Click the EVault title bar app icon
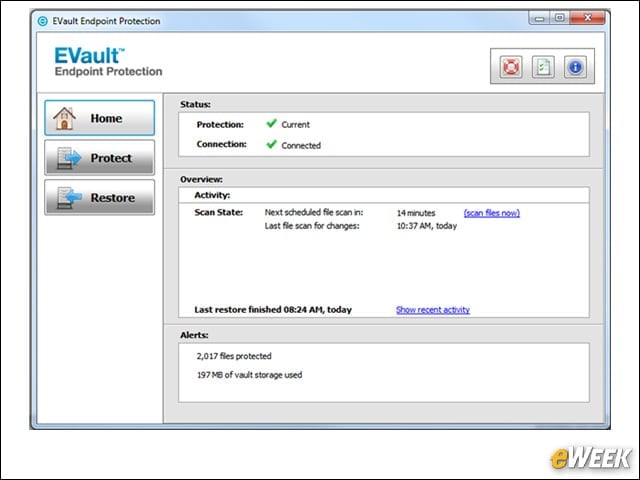Image resolution: width=640 pixels, height=480 pixels. click(x=42, y=21)
